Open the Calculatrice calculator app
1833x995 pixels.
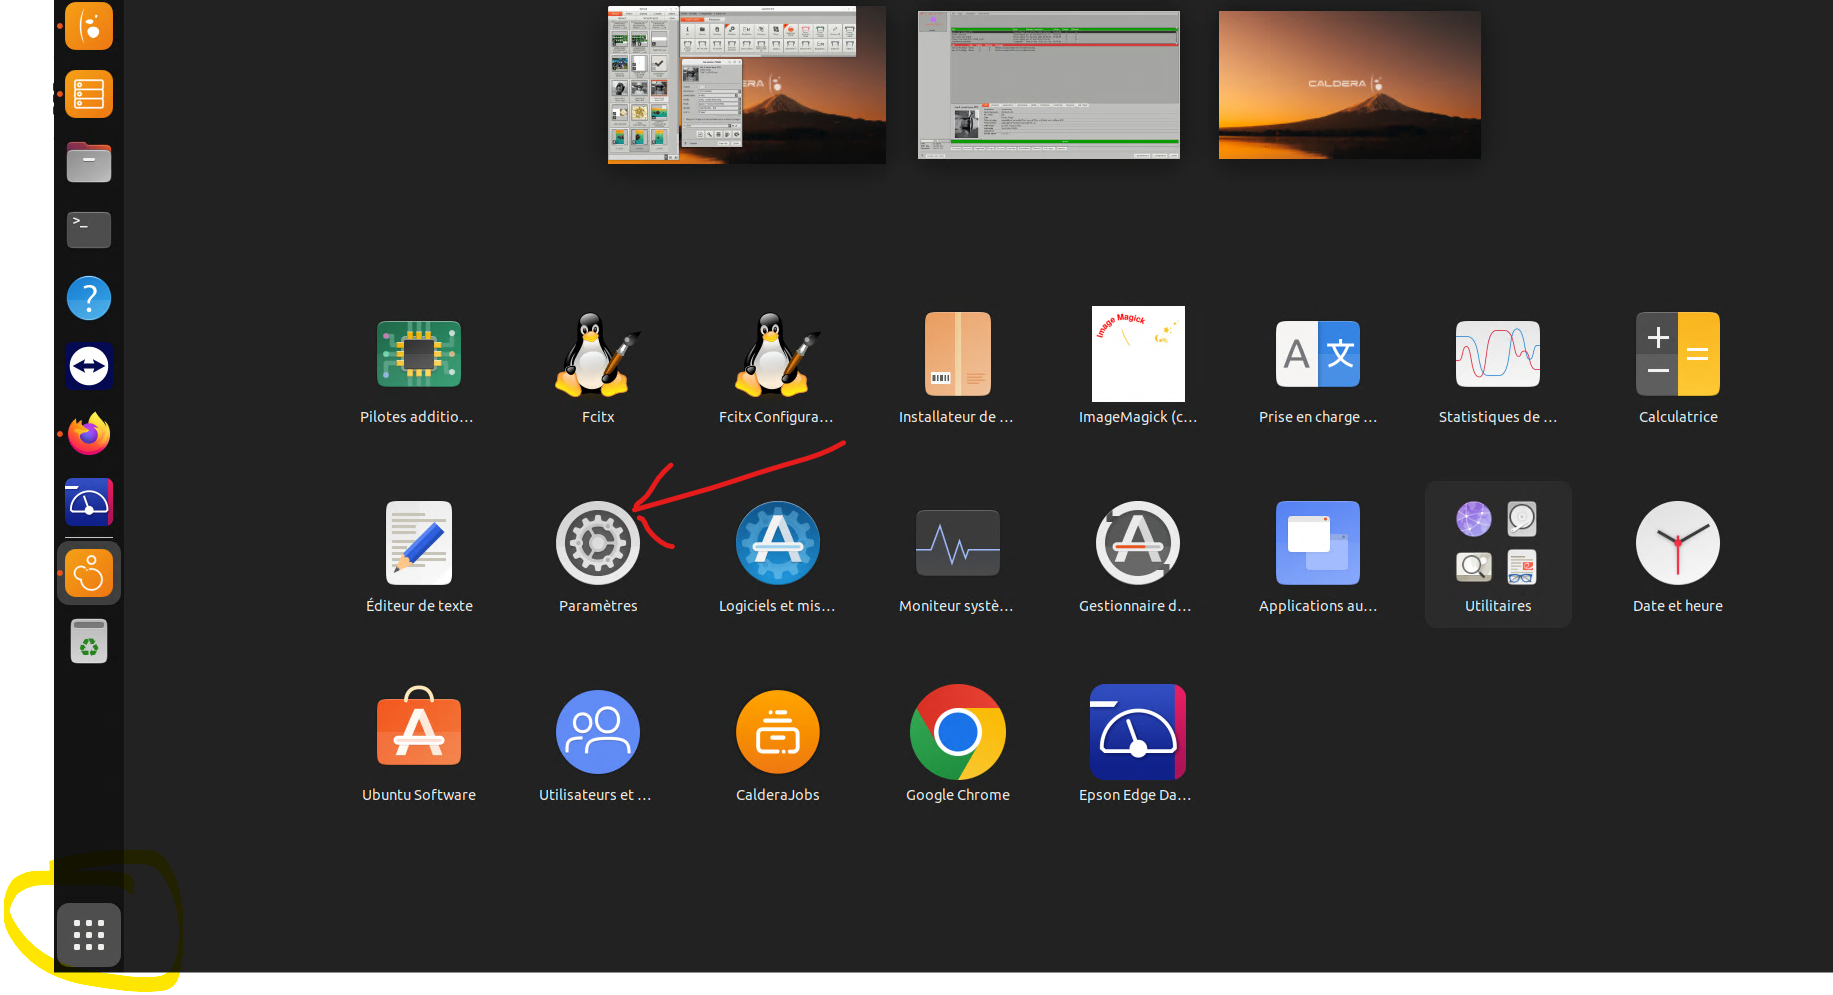[1677, 354]
